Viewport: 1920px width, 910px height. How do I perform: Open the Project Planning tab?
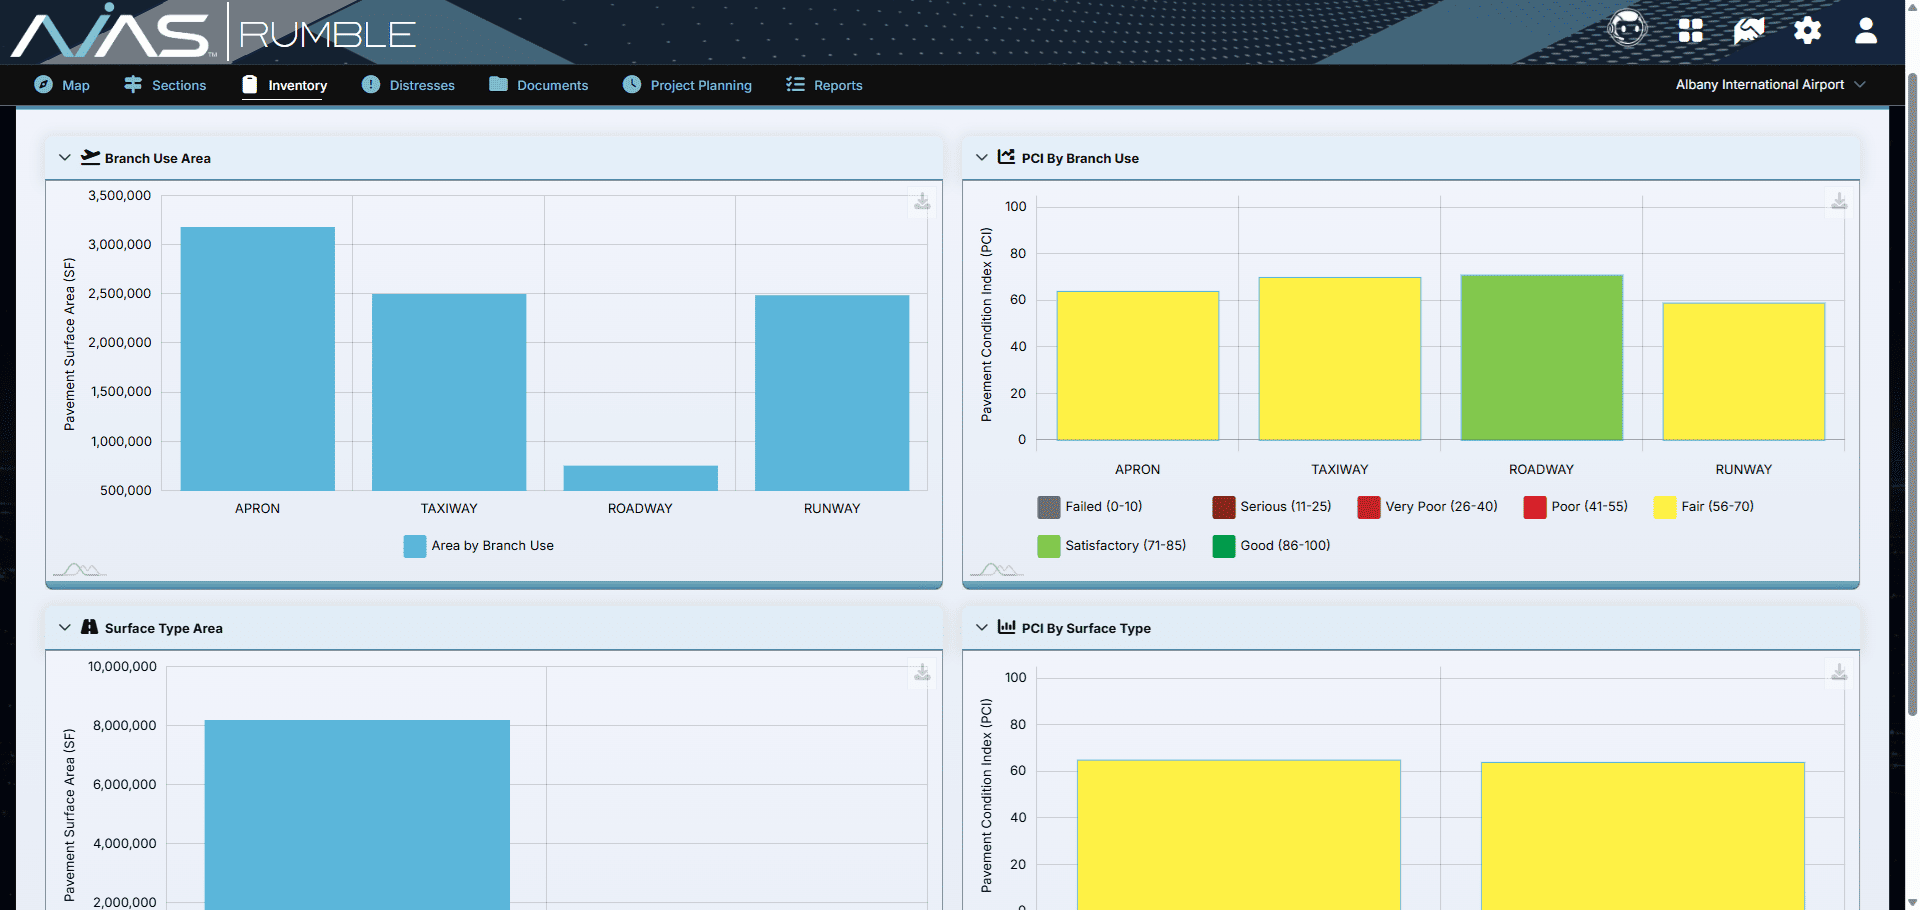[x=687, y=85]
